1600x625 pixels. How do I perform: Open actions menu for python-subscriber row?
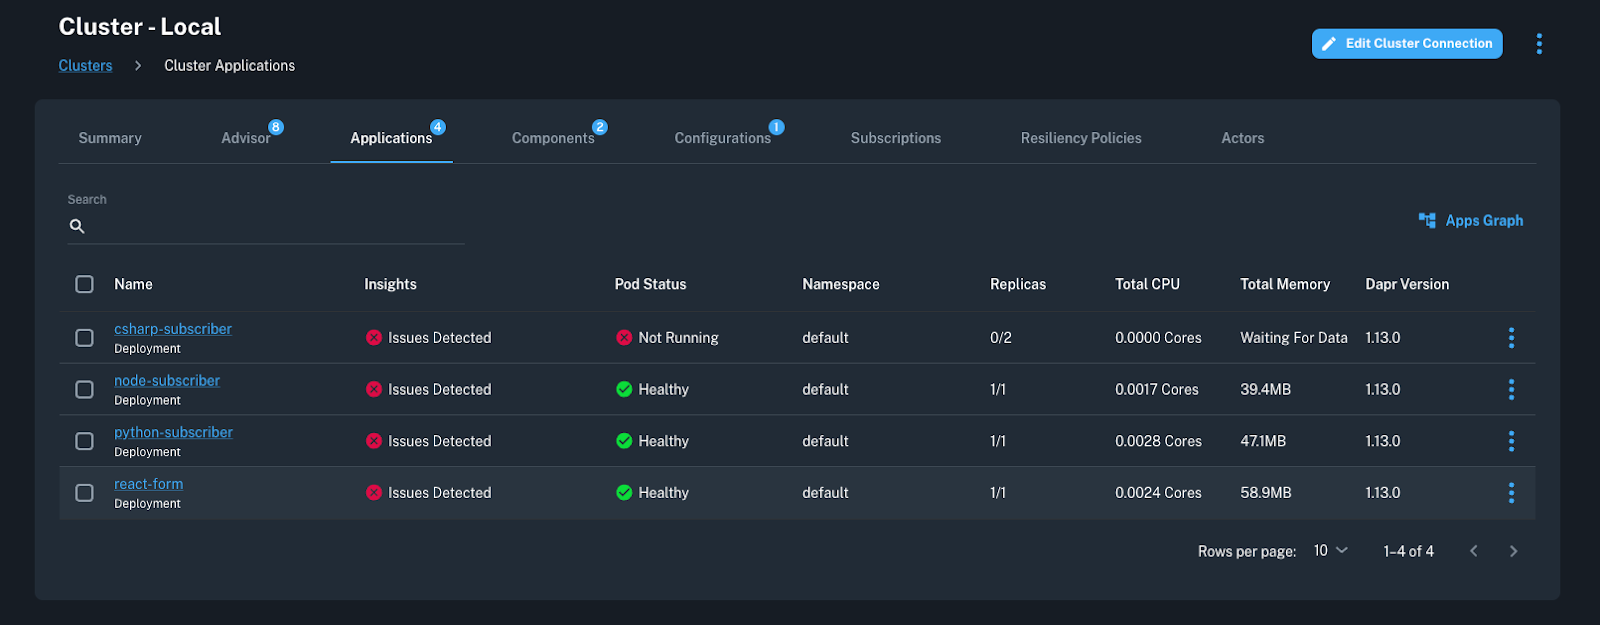click(1510, 441)
